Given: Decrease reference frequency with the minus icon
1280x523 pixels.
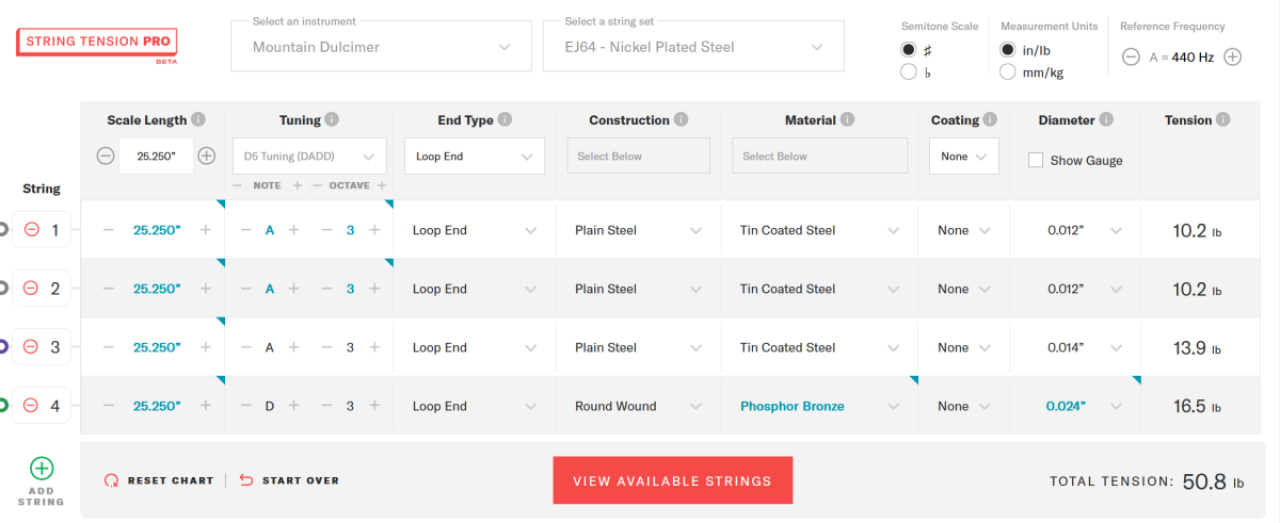Looking at the screenshot, I should [1131, 57].
